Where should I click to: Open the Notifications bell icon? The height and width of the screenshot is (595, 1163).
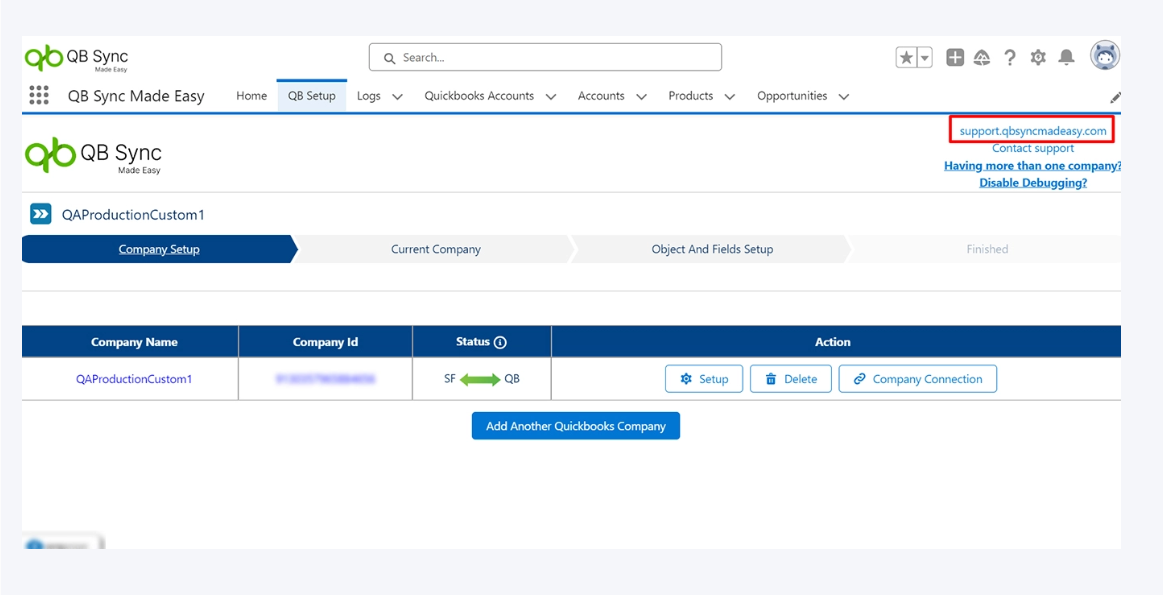tap(1066, 57)
